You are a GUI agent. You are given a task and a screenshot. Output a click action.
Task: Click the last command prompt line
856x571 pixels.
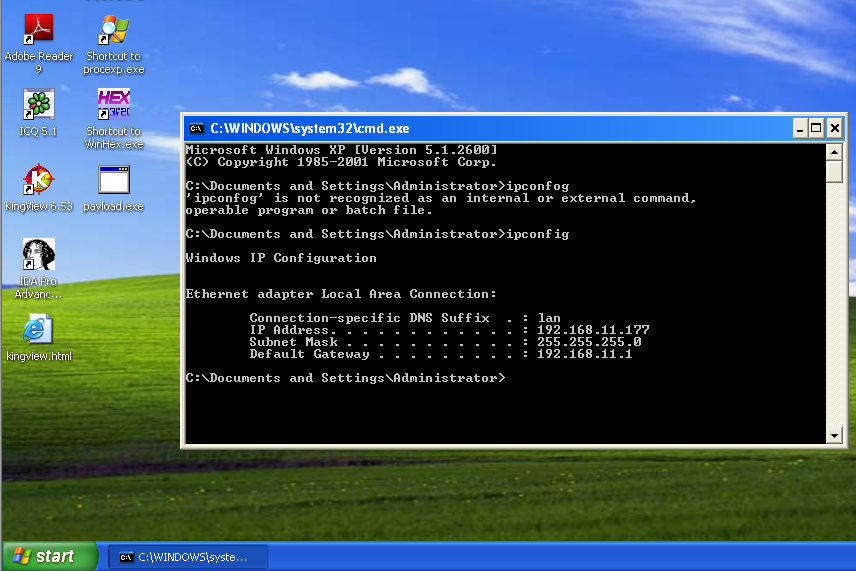pyautogui.click(x=346, y=378)
